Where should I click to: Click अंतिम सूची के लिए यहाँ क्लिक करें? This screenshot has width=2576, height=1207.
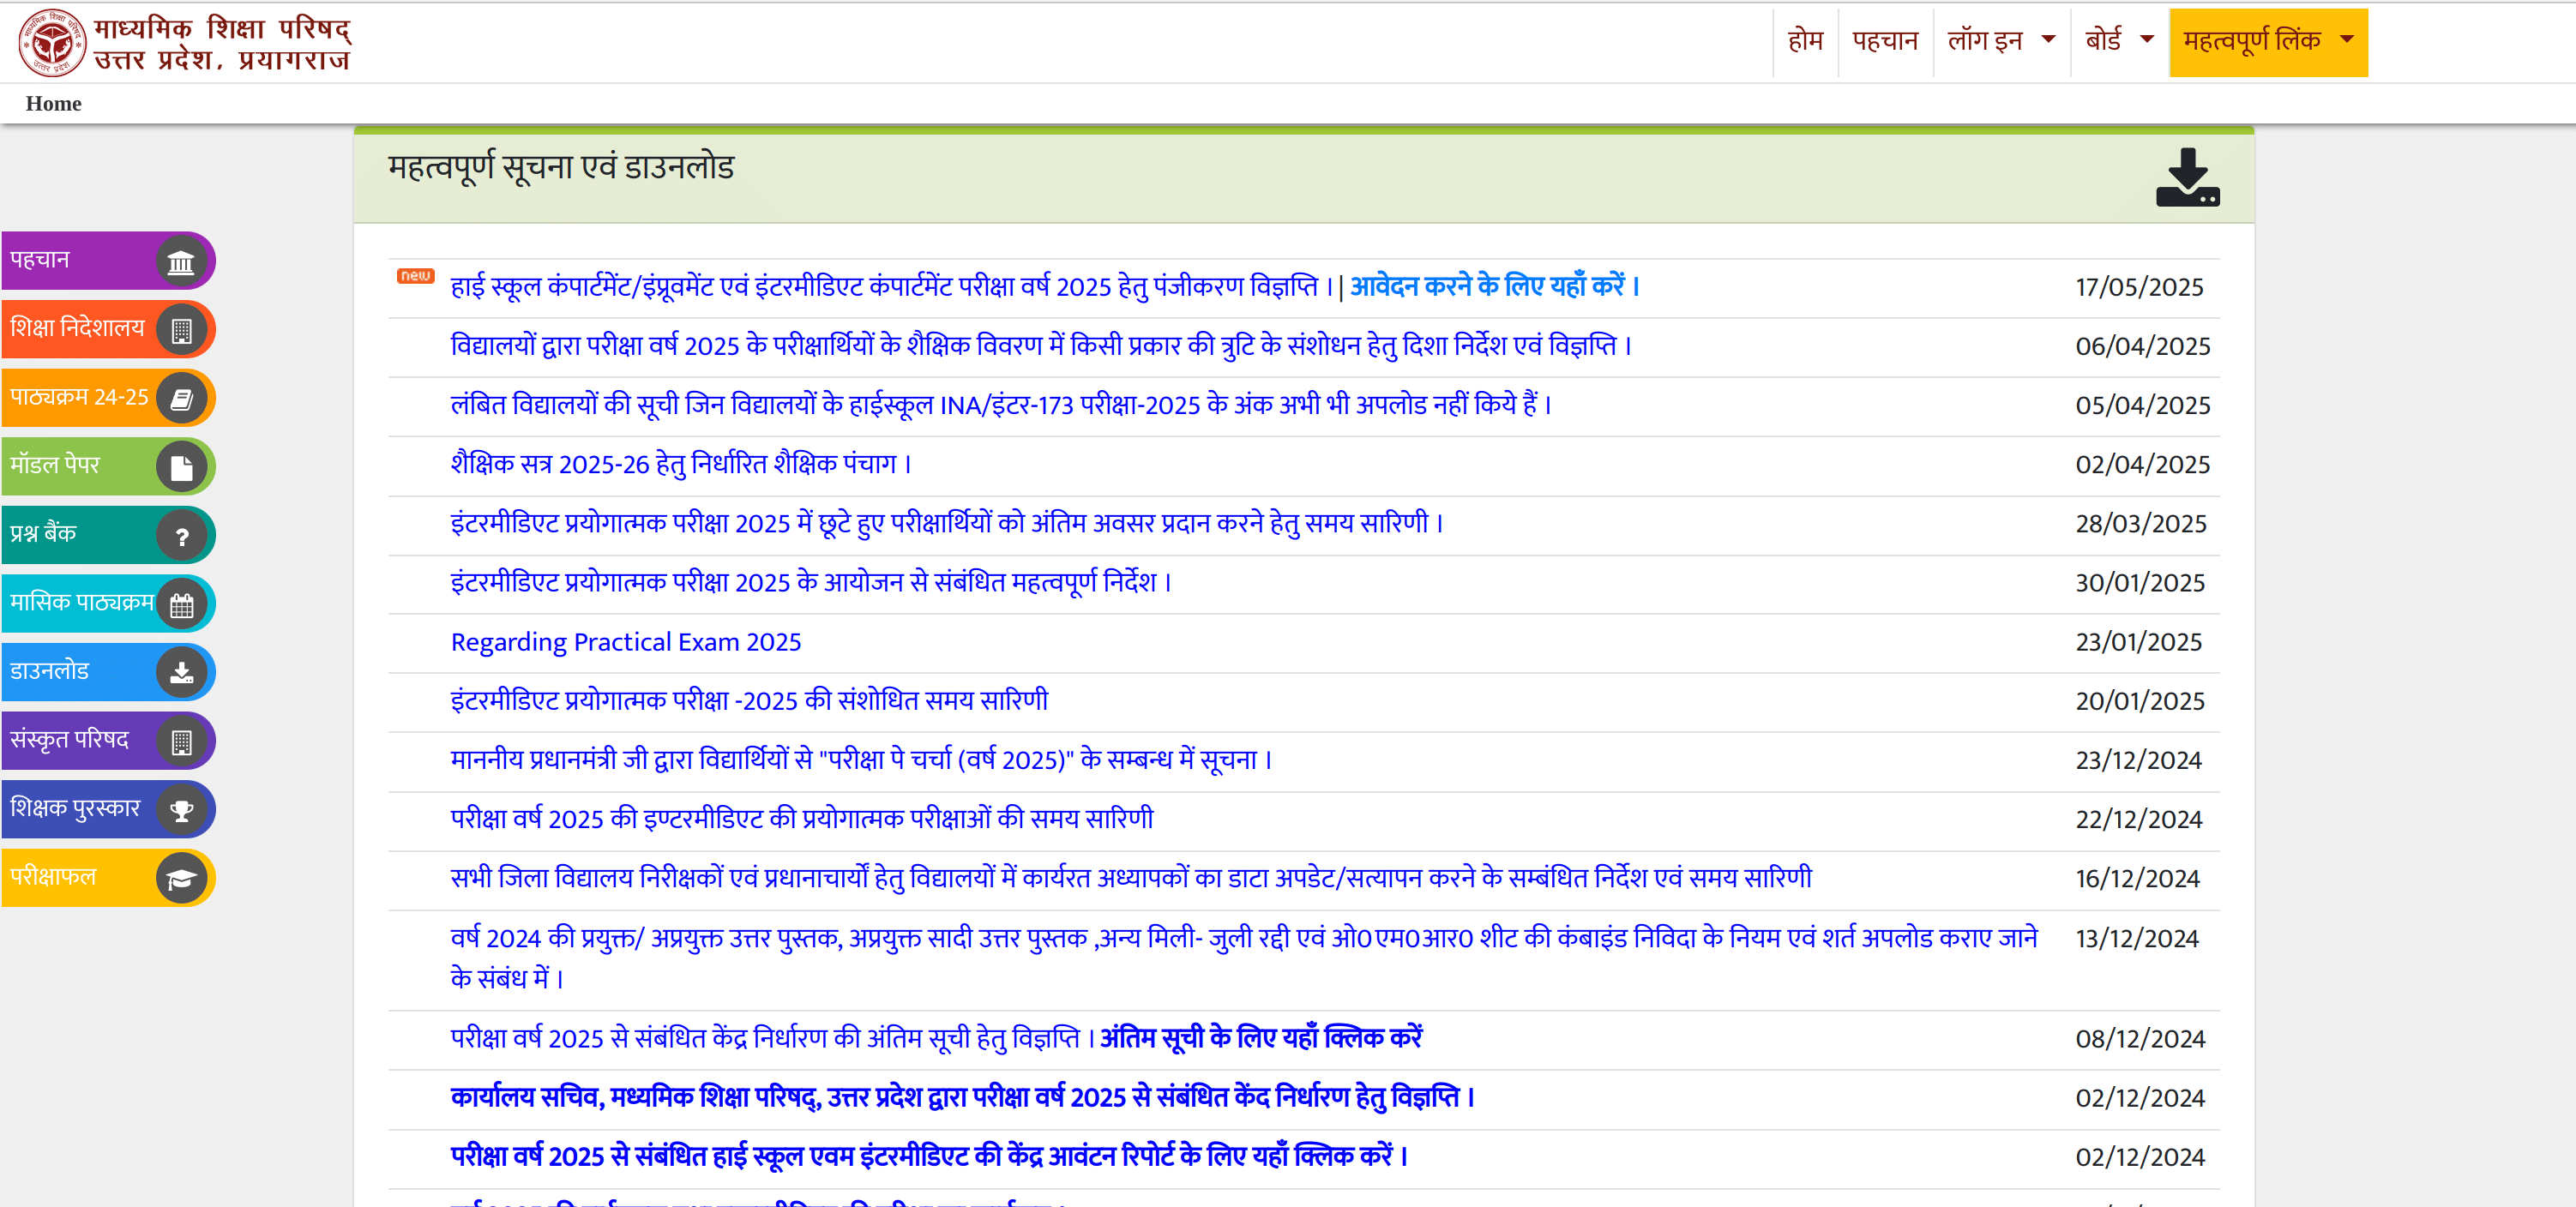(1261, 1038)
